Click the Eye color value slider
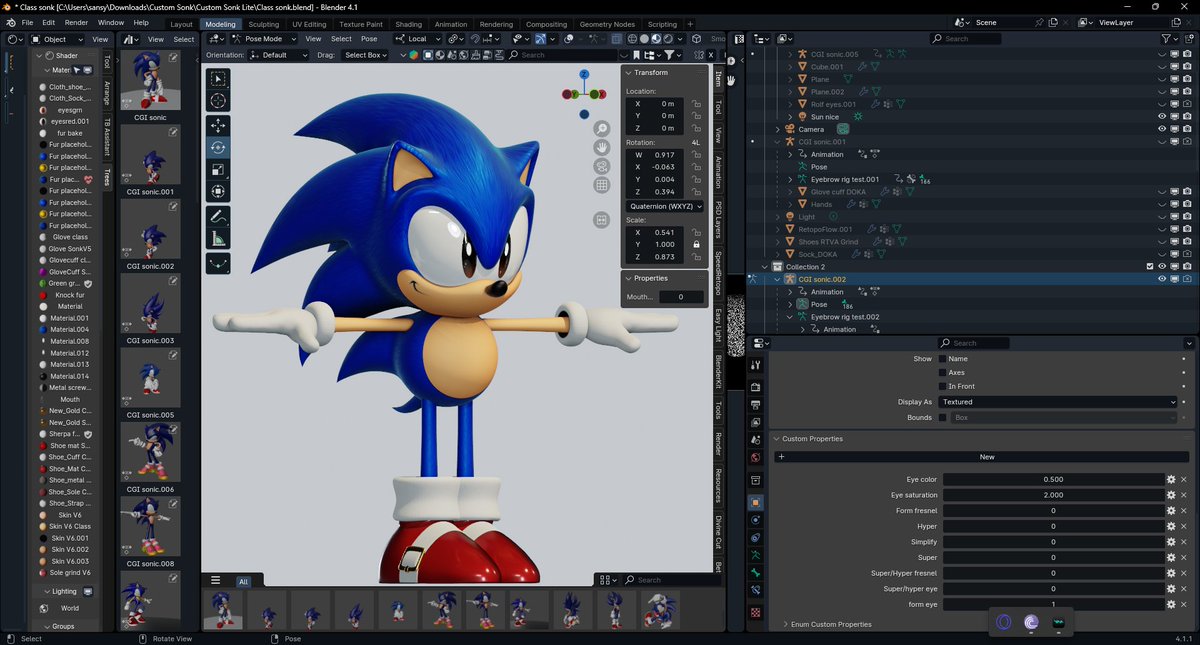Screen dimensions: 1200x645 [1053, 479]
